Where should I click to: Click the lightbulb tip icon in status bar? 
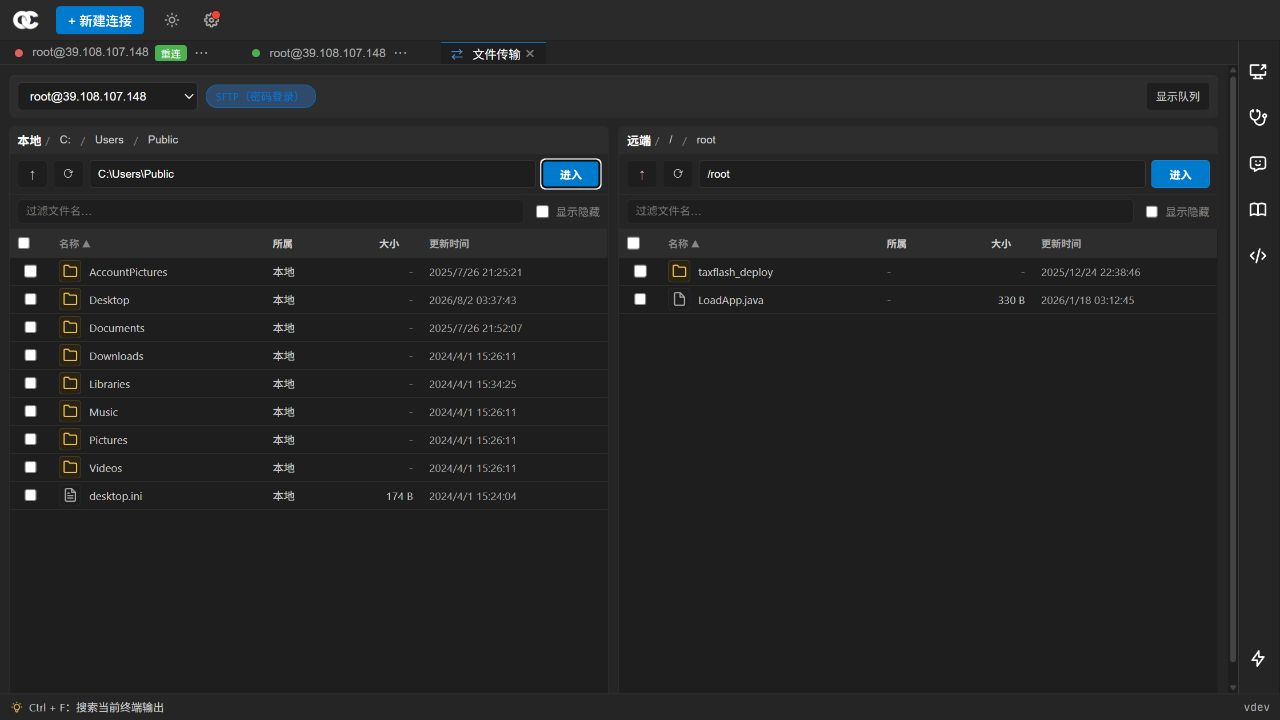click(17, 707)
